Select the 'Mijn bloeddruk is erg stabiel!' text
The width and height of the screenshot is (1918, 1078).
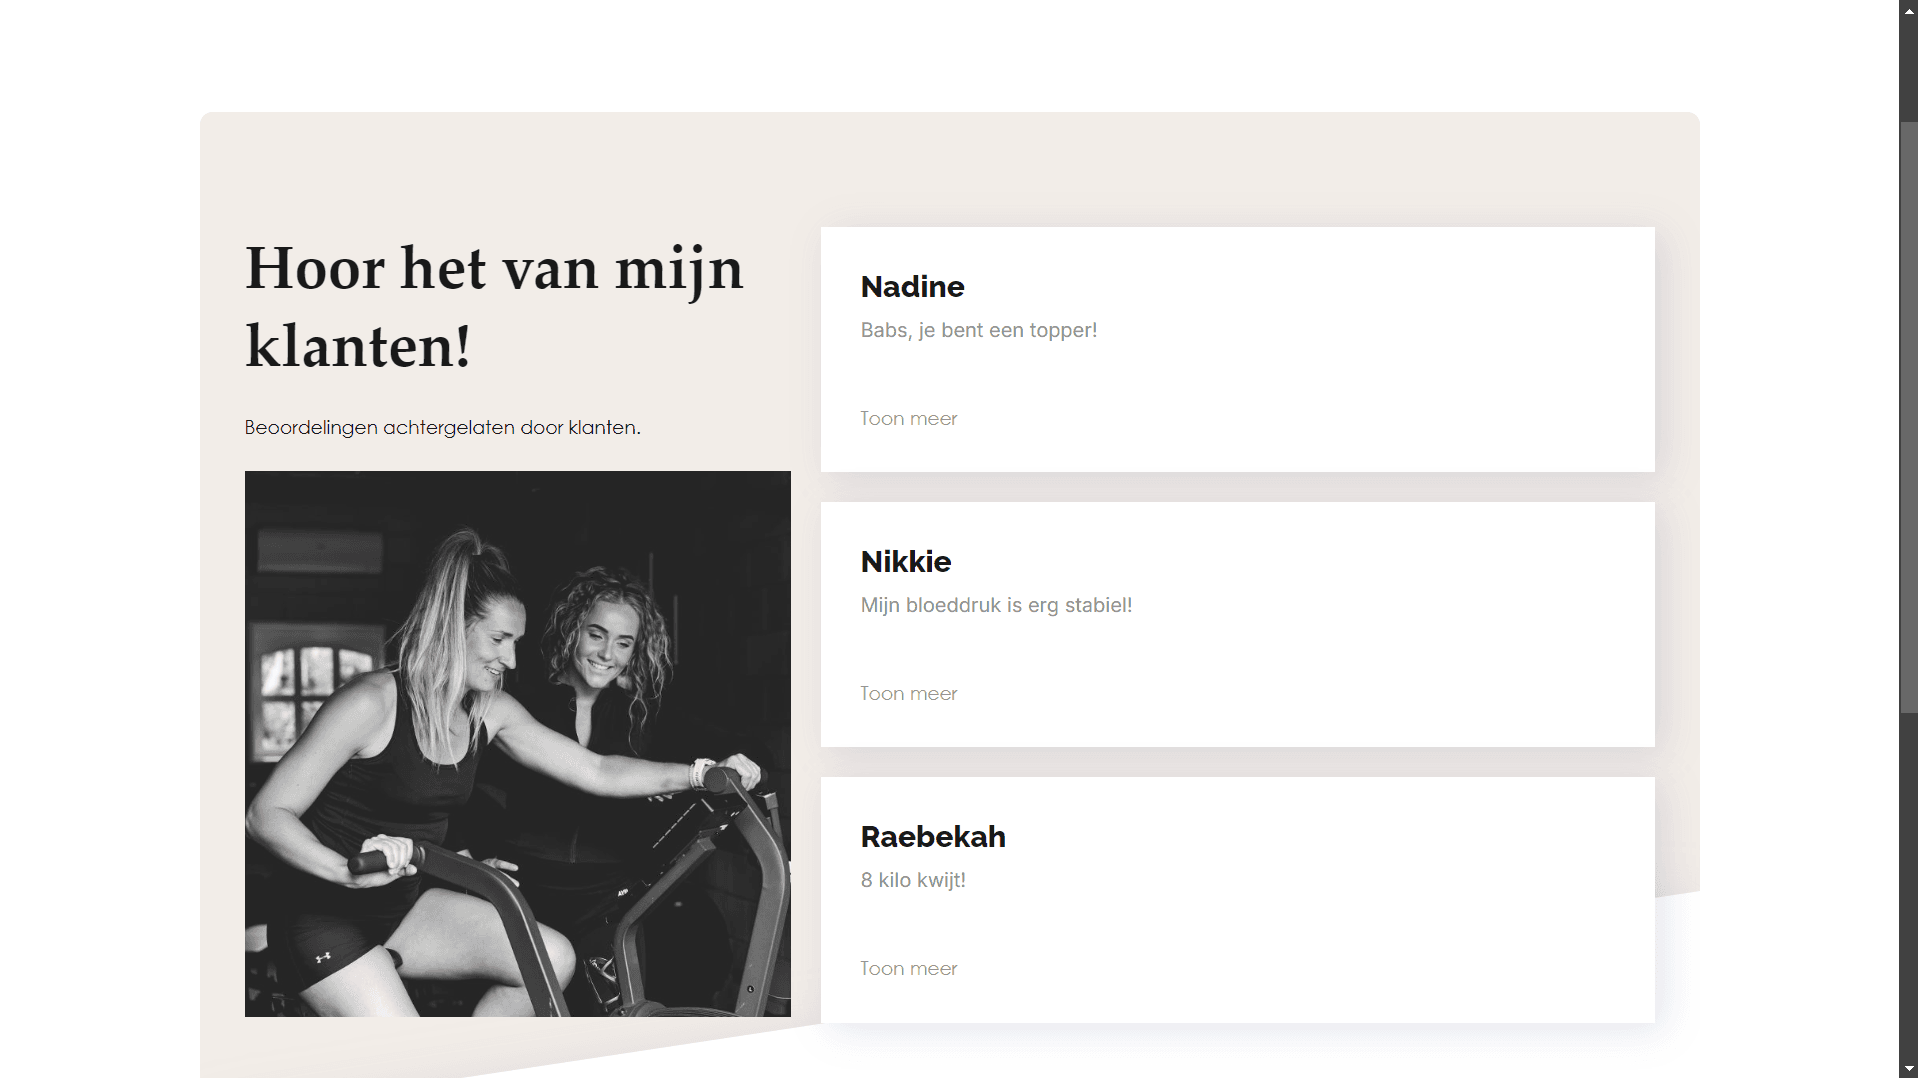click(996, 605)
